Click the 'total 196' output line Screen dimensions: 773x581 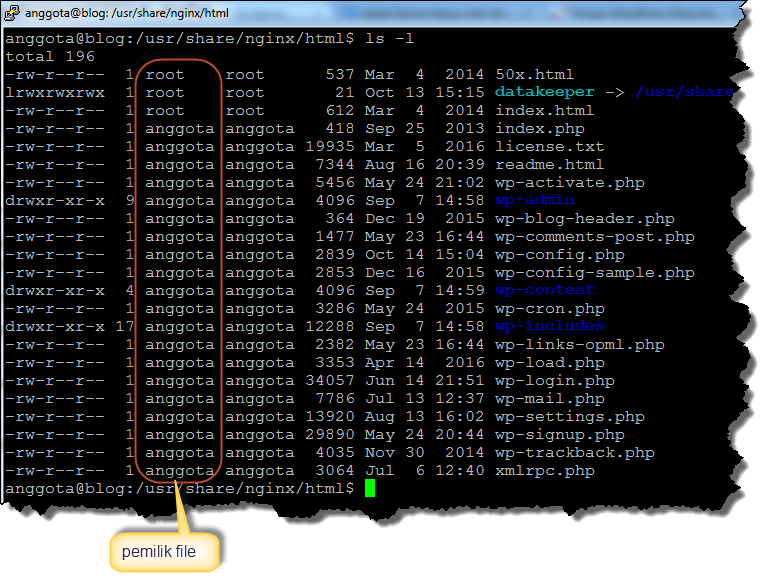tap(44, 56)
